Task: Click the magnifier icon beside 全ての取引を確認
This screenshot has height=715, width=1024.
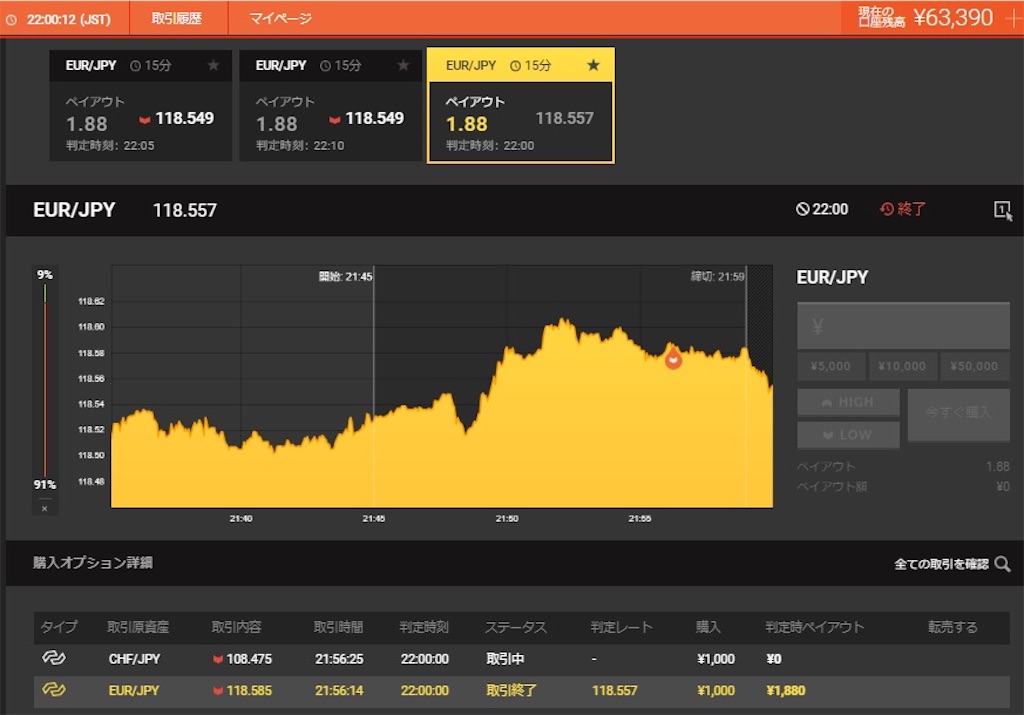Action: tap(1002, 564)
